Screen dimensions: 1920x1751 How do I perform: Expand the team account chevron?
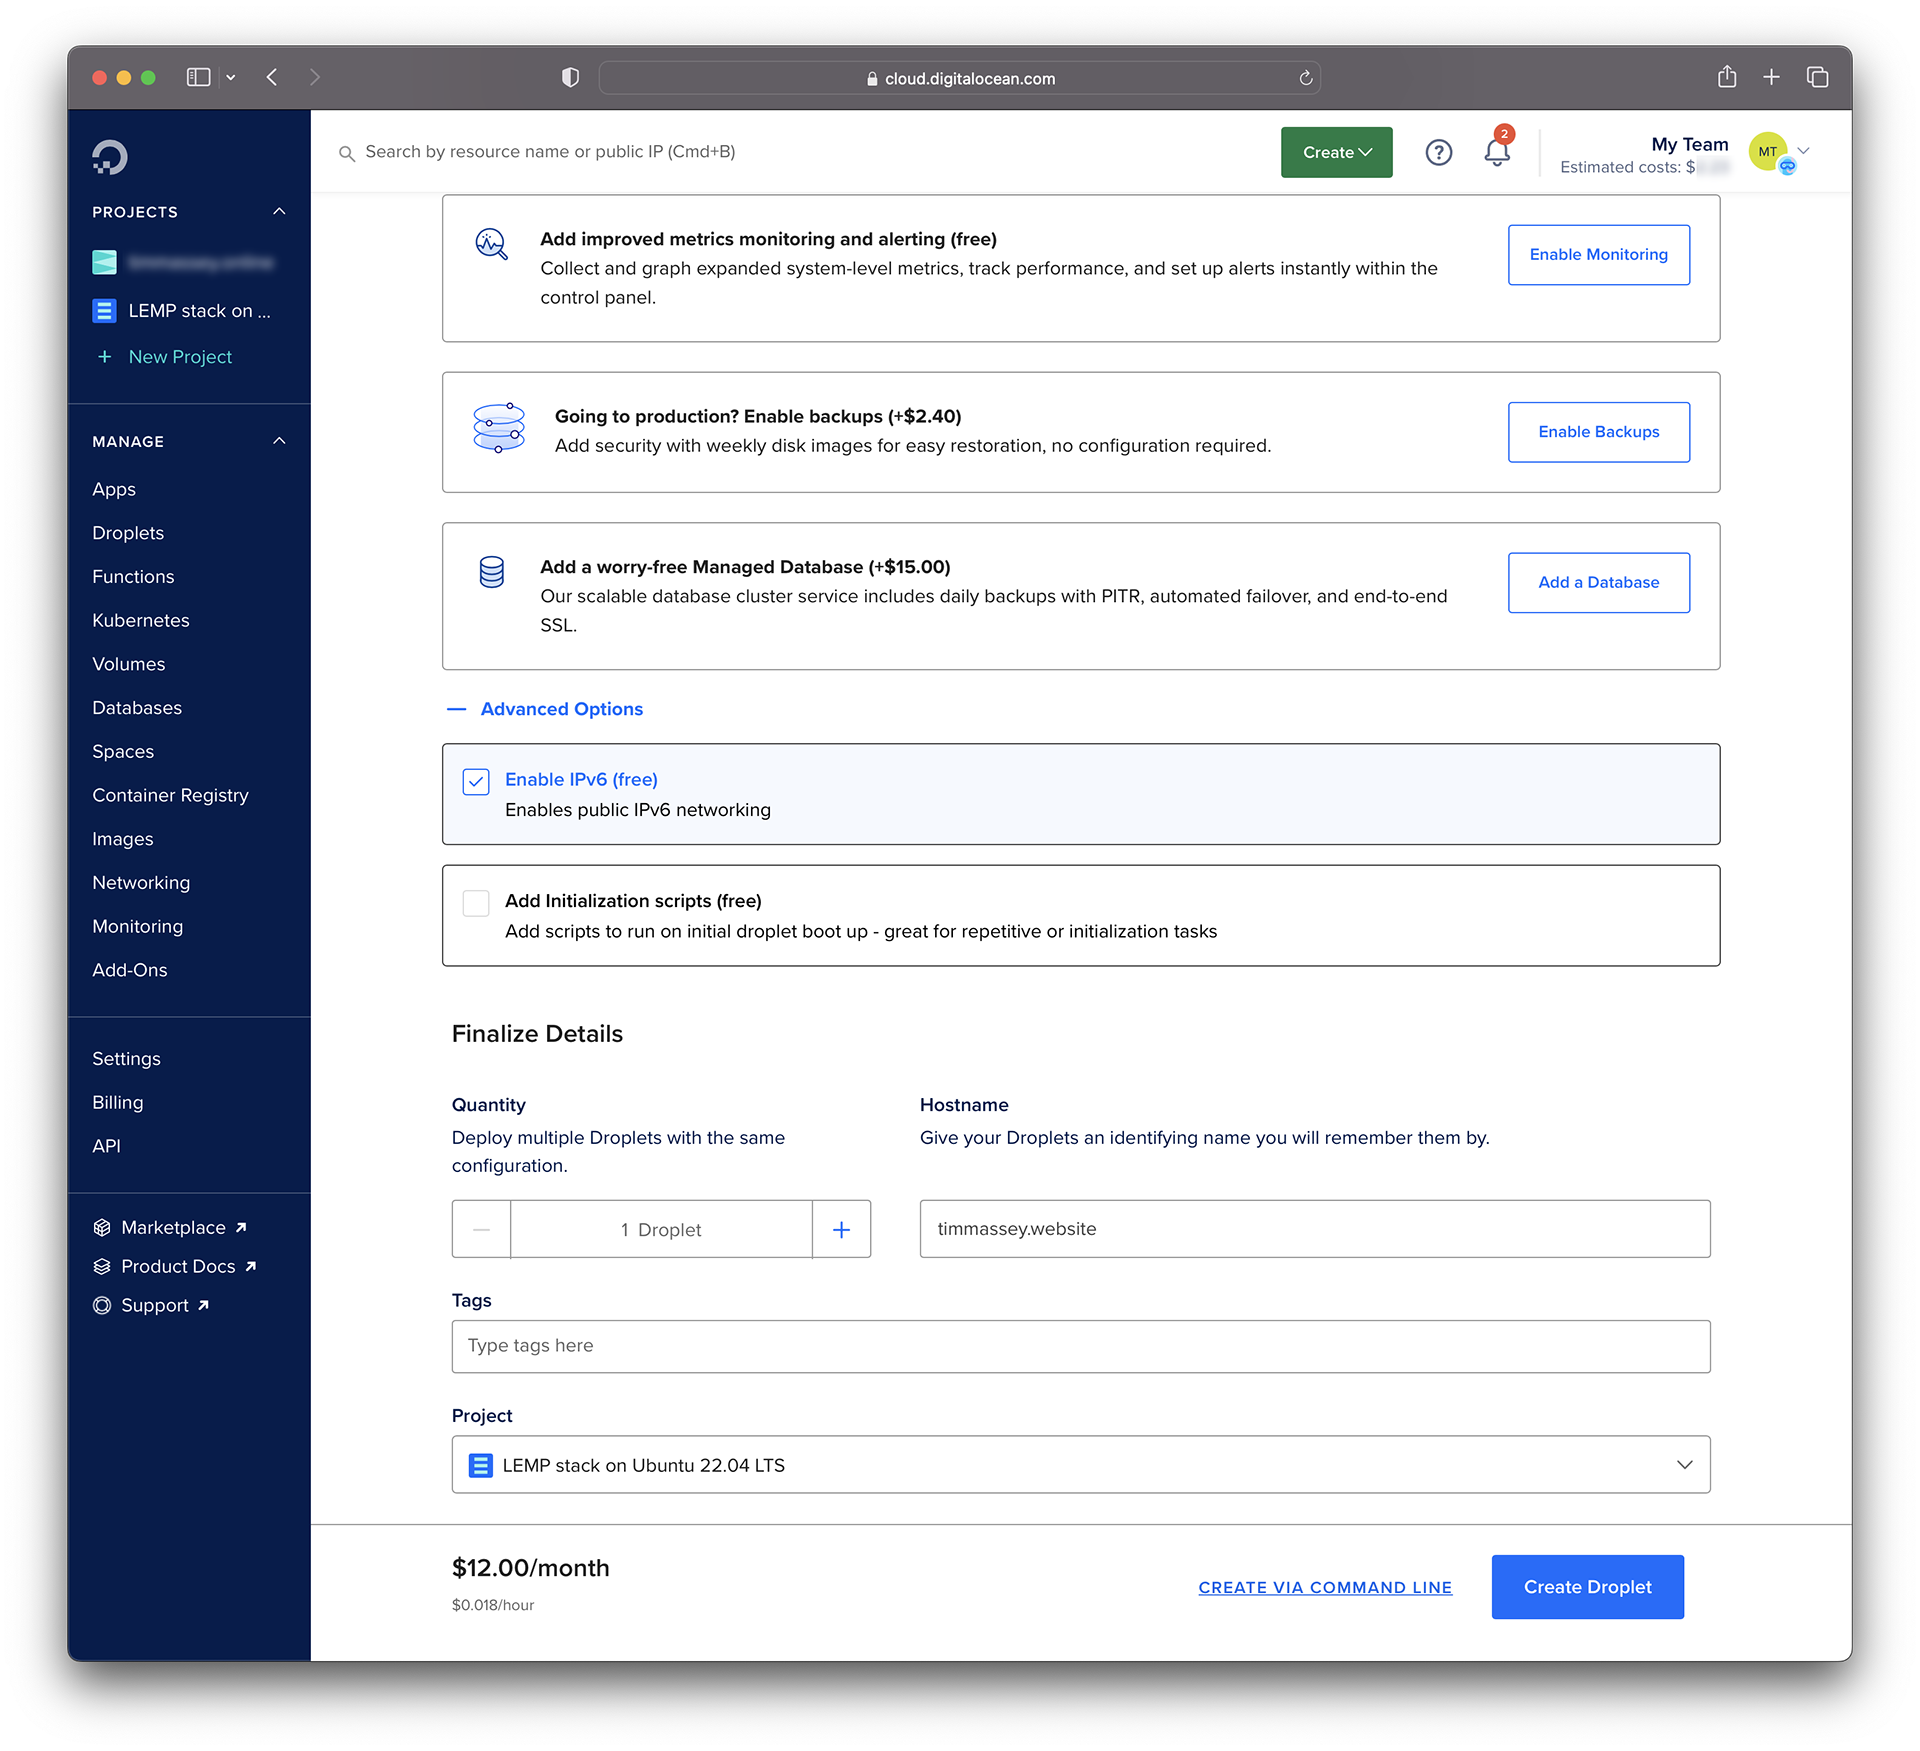tap(1803, 151)
